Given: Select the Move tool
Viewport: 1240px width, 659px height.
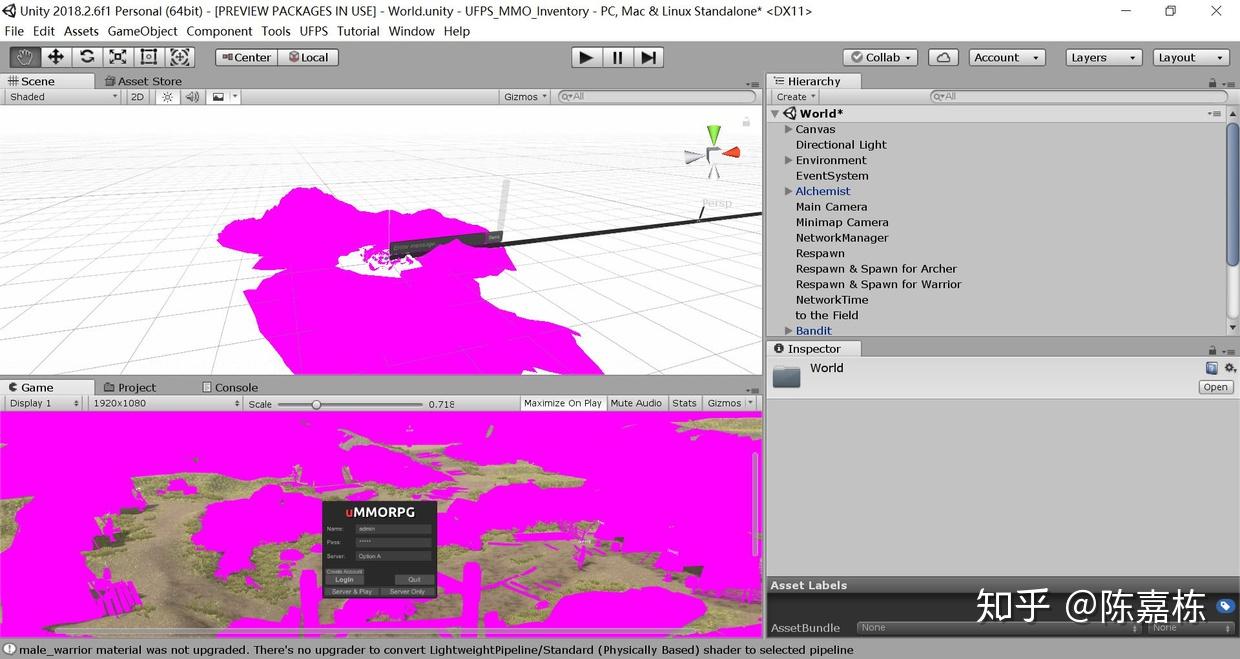Looking at the screenshot, I should point(55,57).
